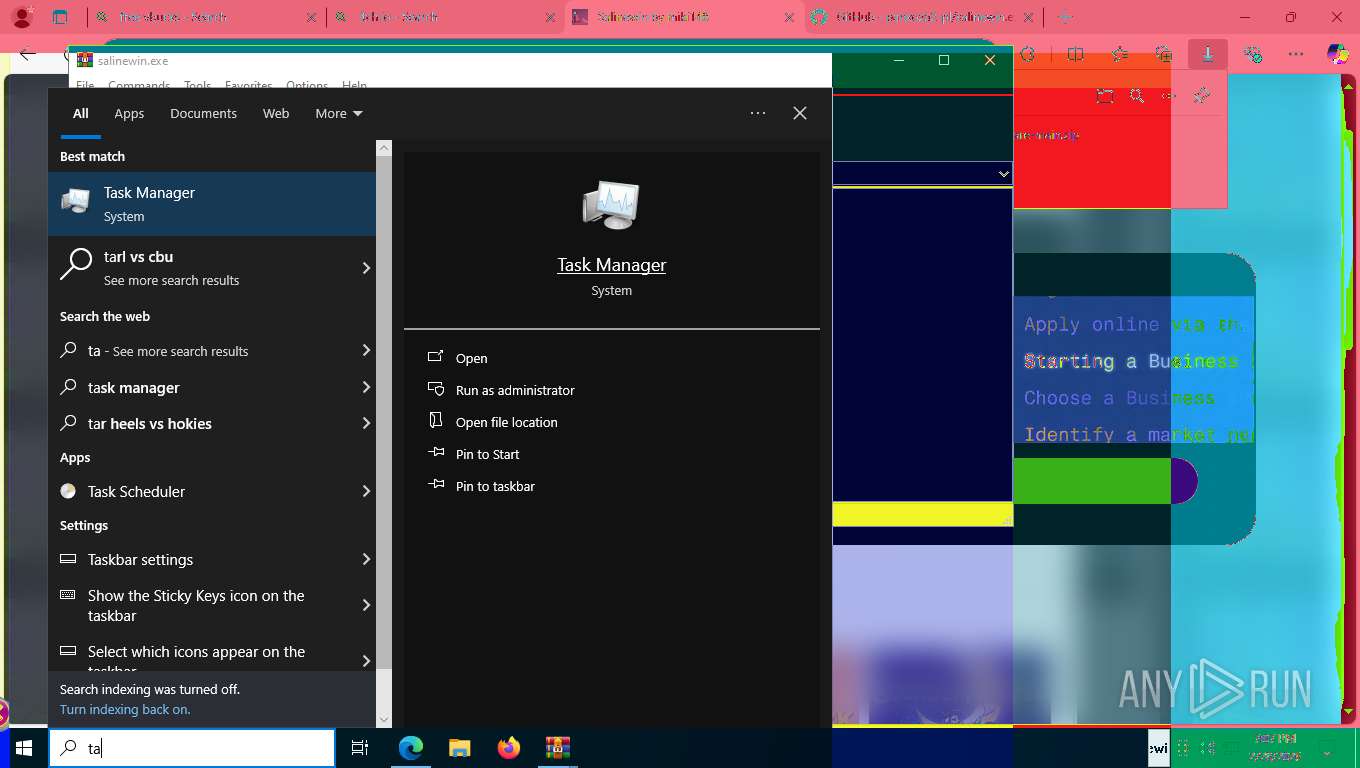Open File Explorer from the taskbar
Viewport: 1360px width, 768px height.
coord(459,748)
